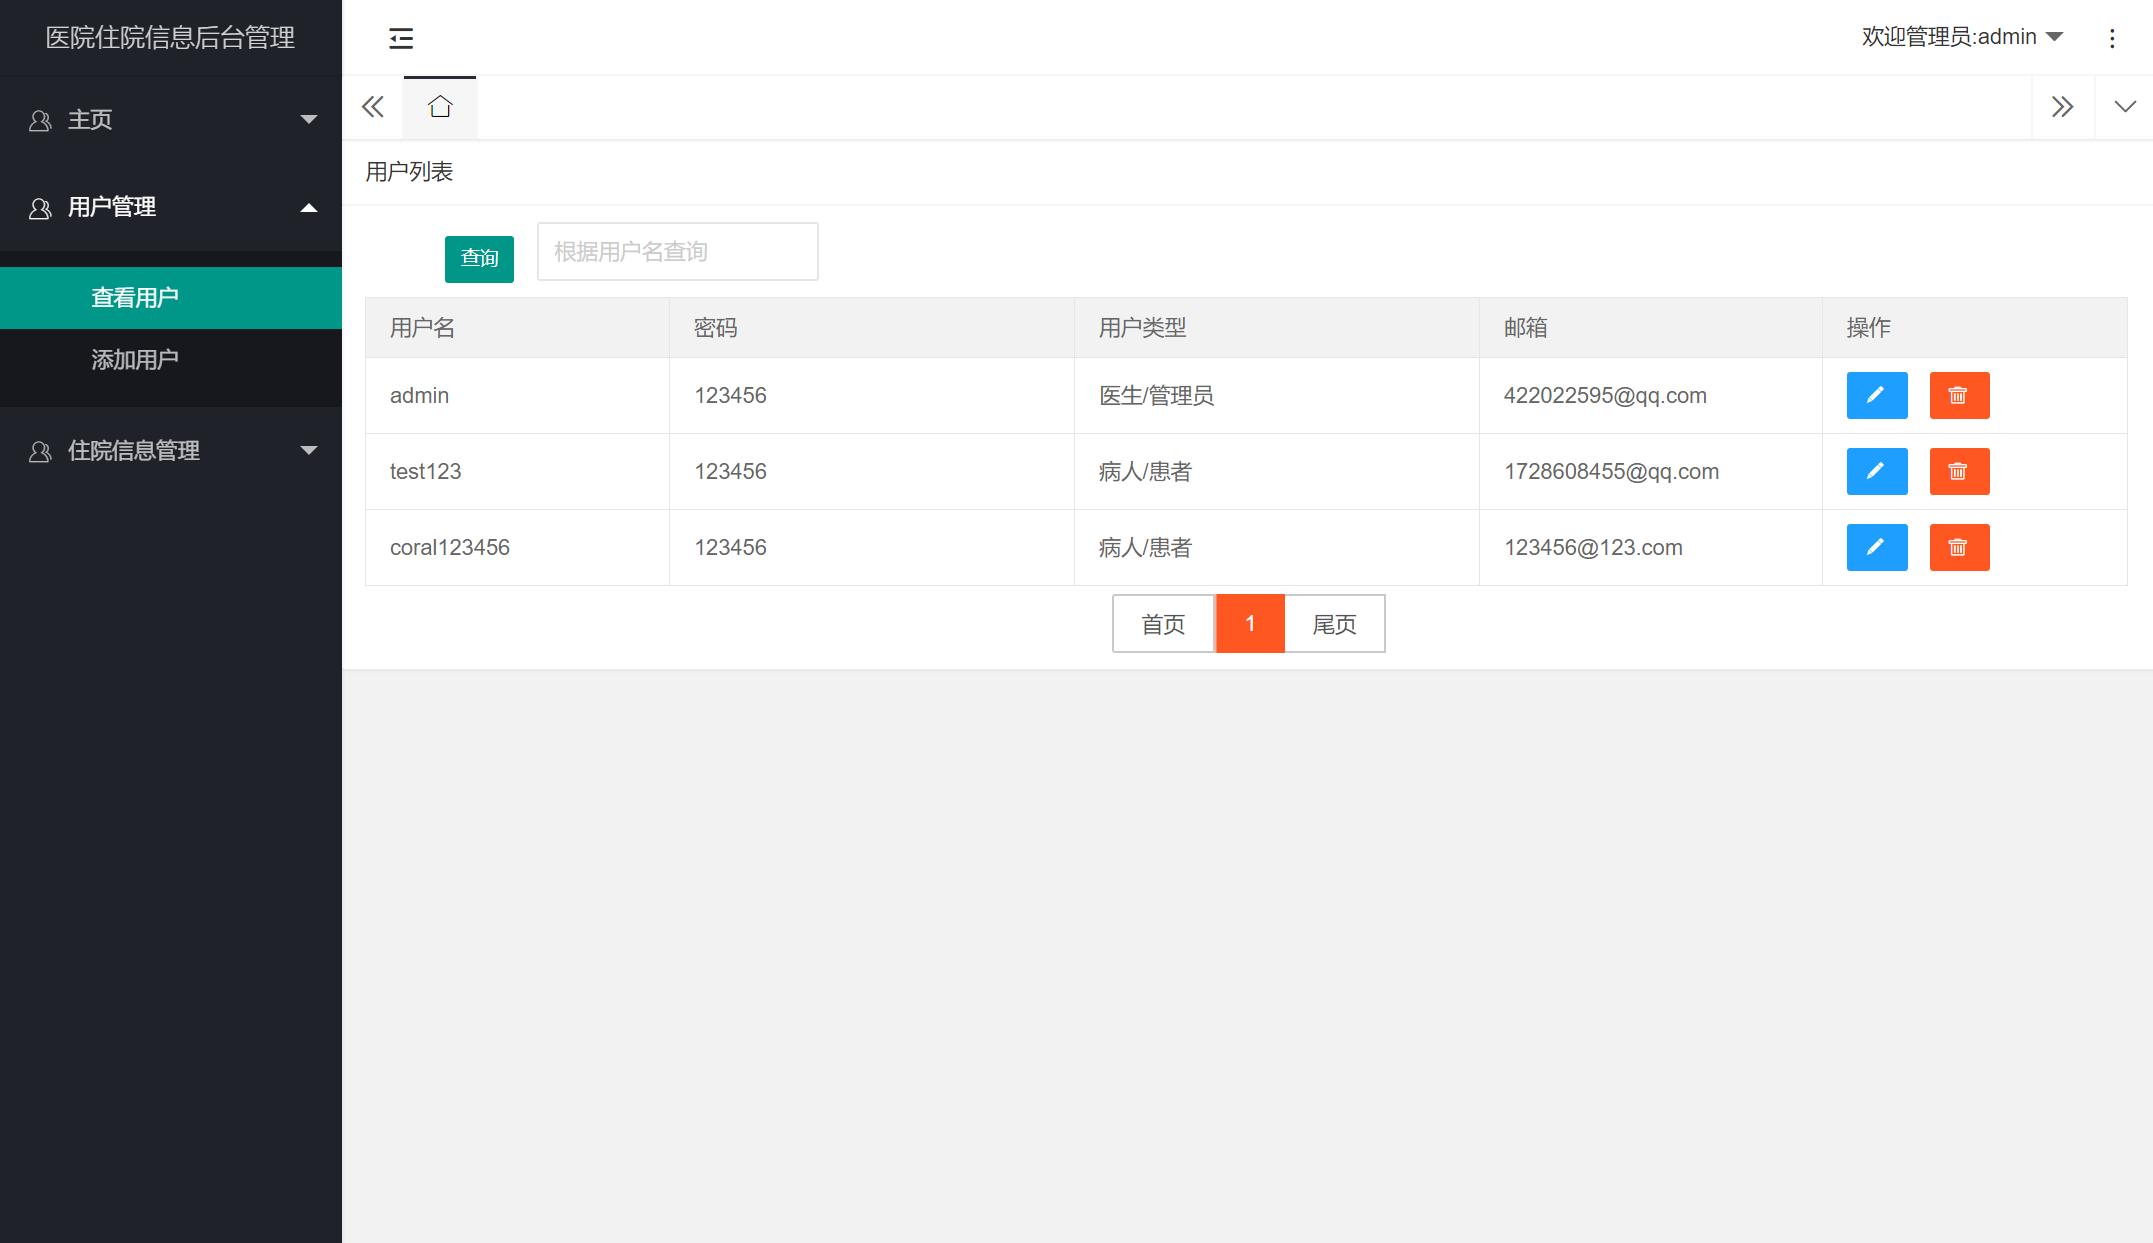This screenshot has height=1243, width=2153.
Task: Open 用户管理 sidebar menu
Action: (171, 207)
